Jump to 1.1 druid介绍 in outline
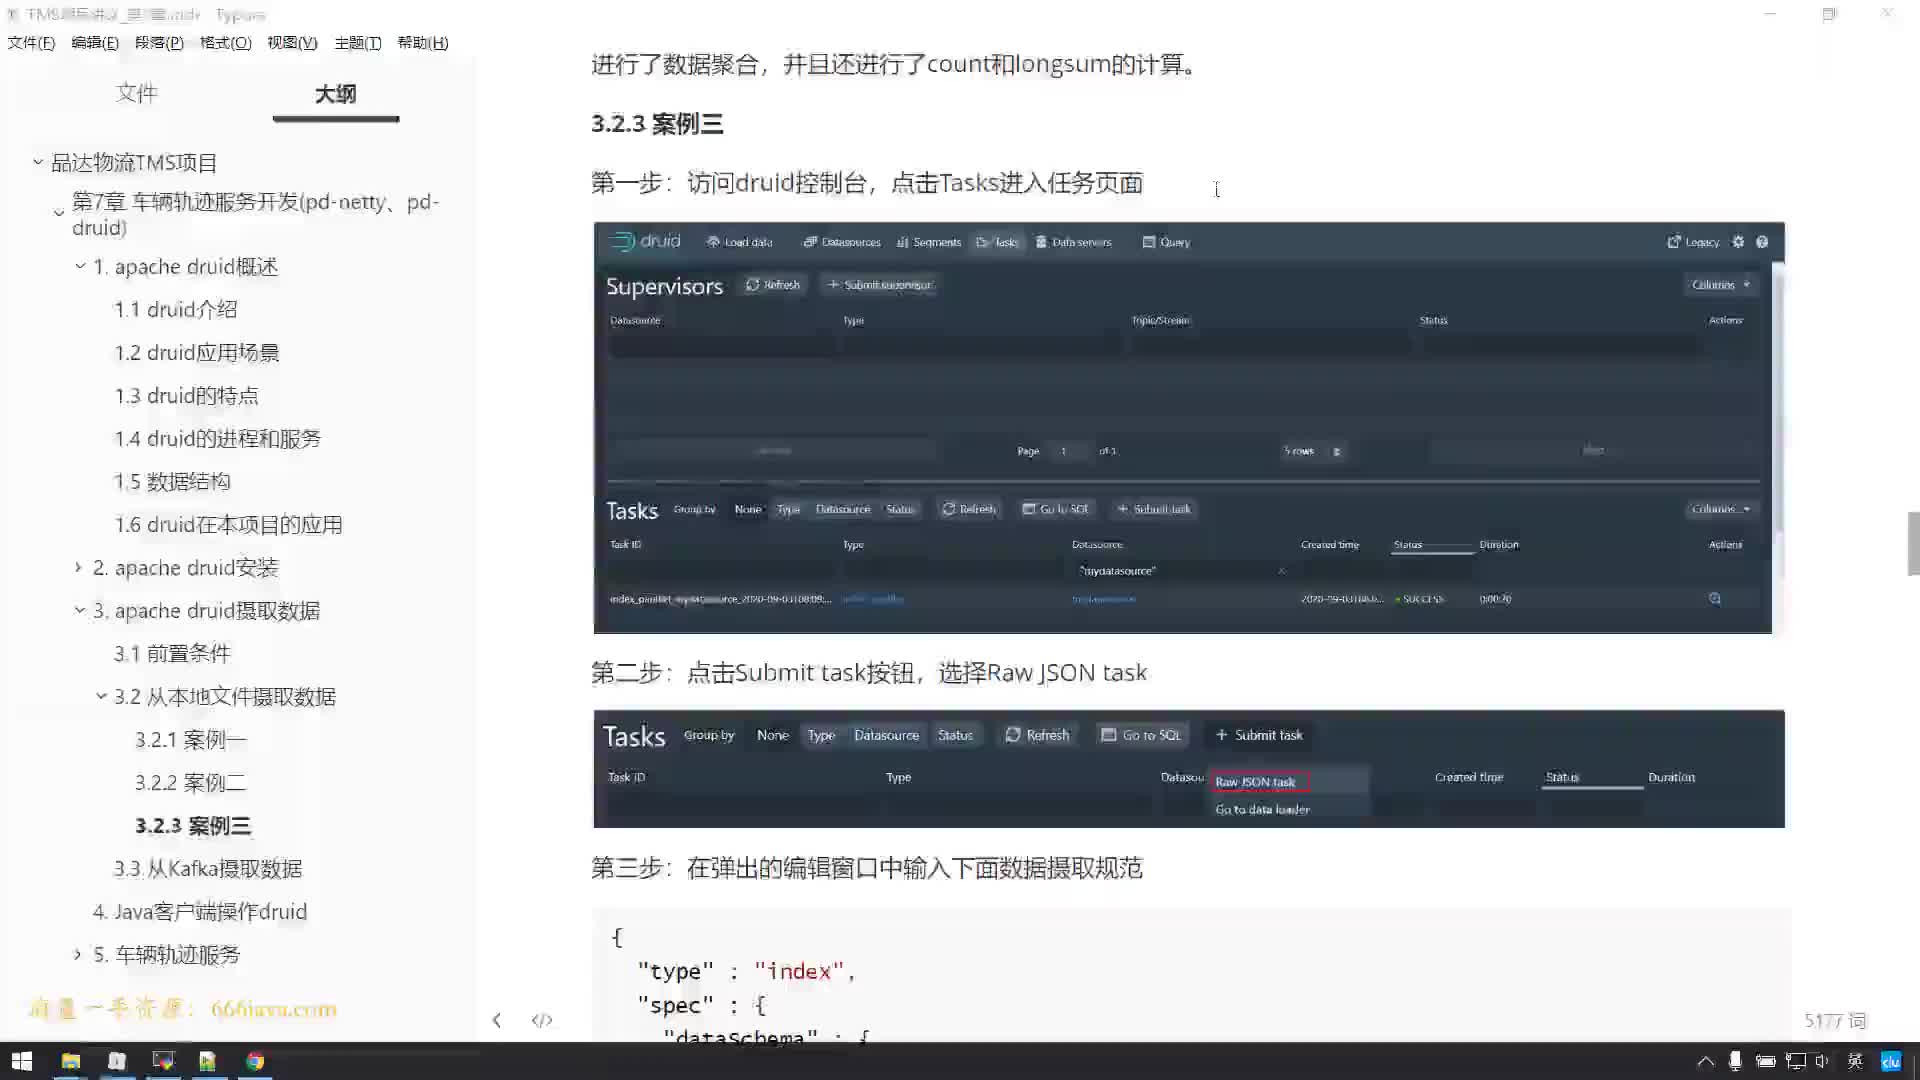The image size is (1920, 1080). 176,310
